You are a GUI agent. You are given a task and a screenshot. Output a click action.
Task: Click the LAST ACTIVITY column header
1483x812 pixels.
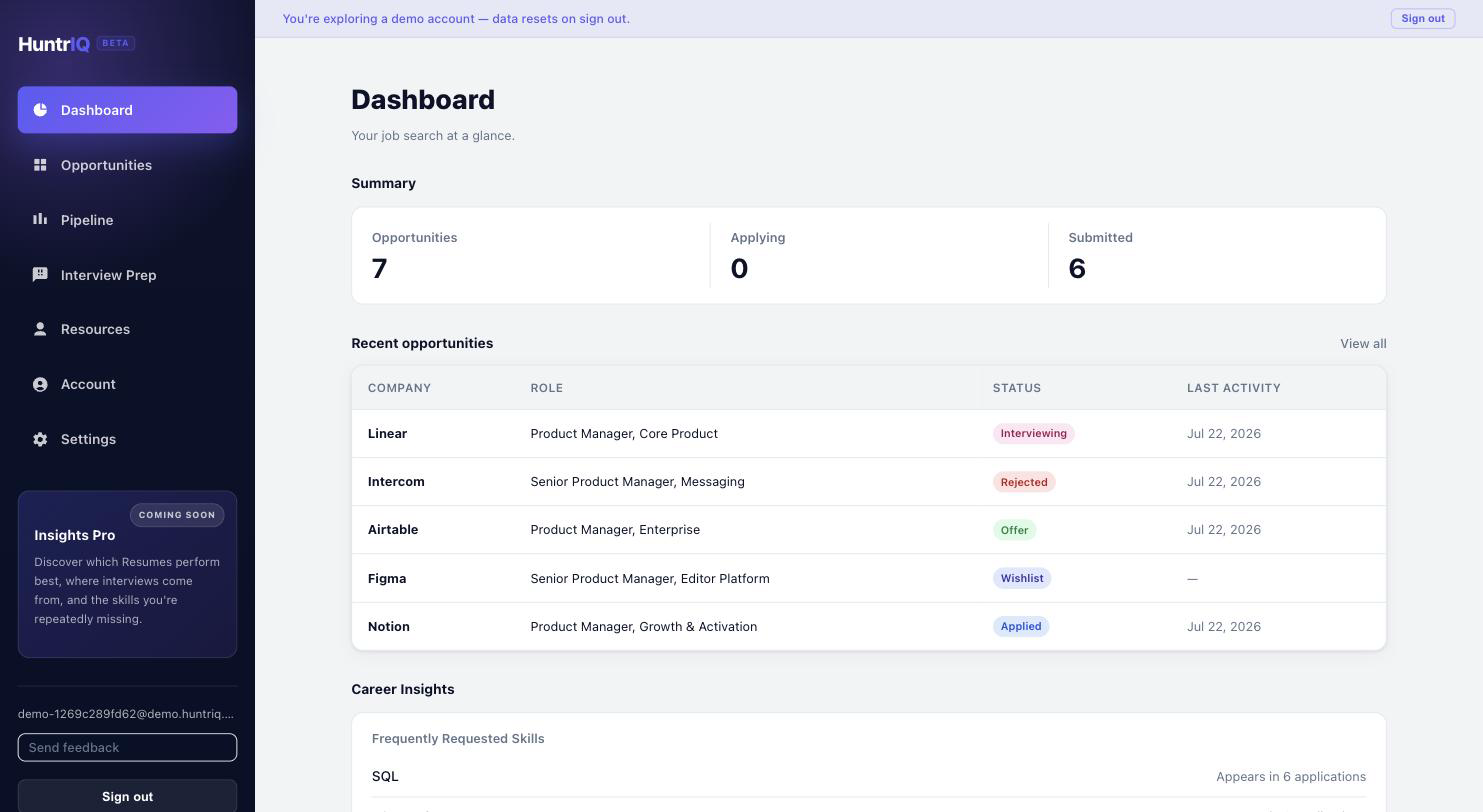(x=1234, y=388)
